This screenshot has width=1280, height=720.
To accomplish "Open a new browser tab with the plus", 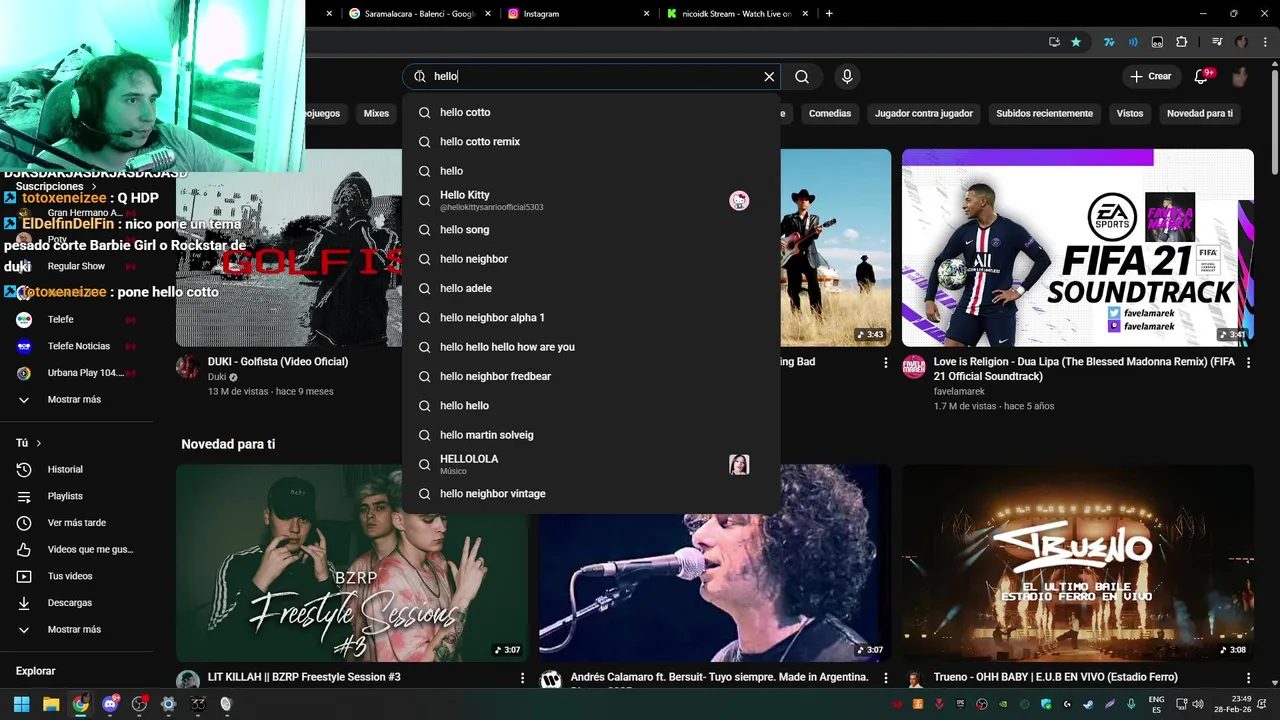I will click(x=829, y=13).
